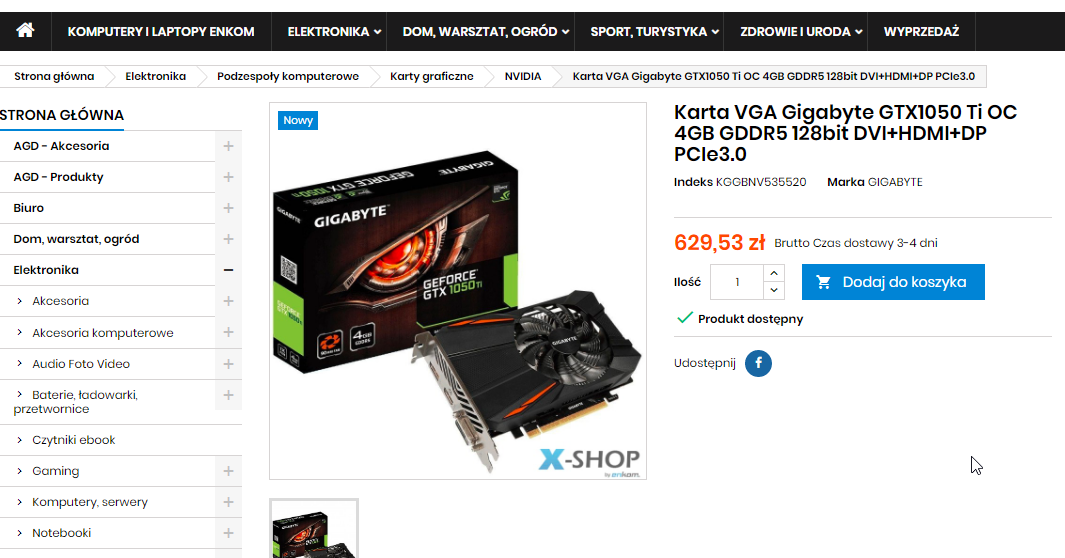Add product with Dodaj do koszyka
This screenshot has height=558, width=1065.
point(892,282)
